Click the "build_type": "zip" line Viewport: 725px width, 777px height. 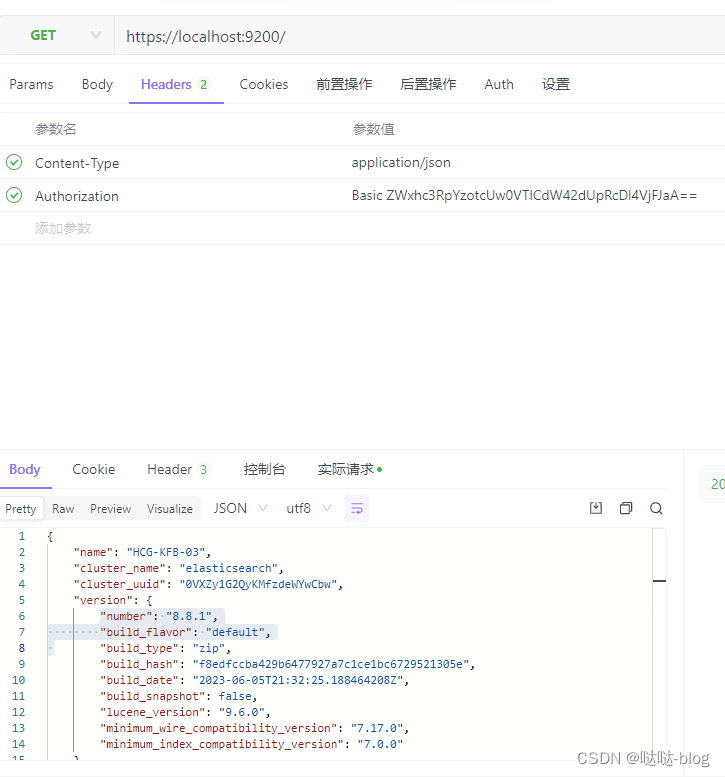pyautogui.click(x=166, y=648)
